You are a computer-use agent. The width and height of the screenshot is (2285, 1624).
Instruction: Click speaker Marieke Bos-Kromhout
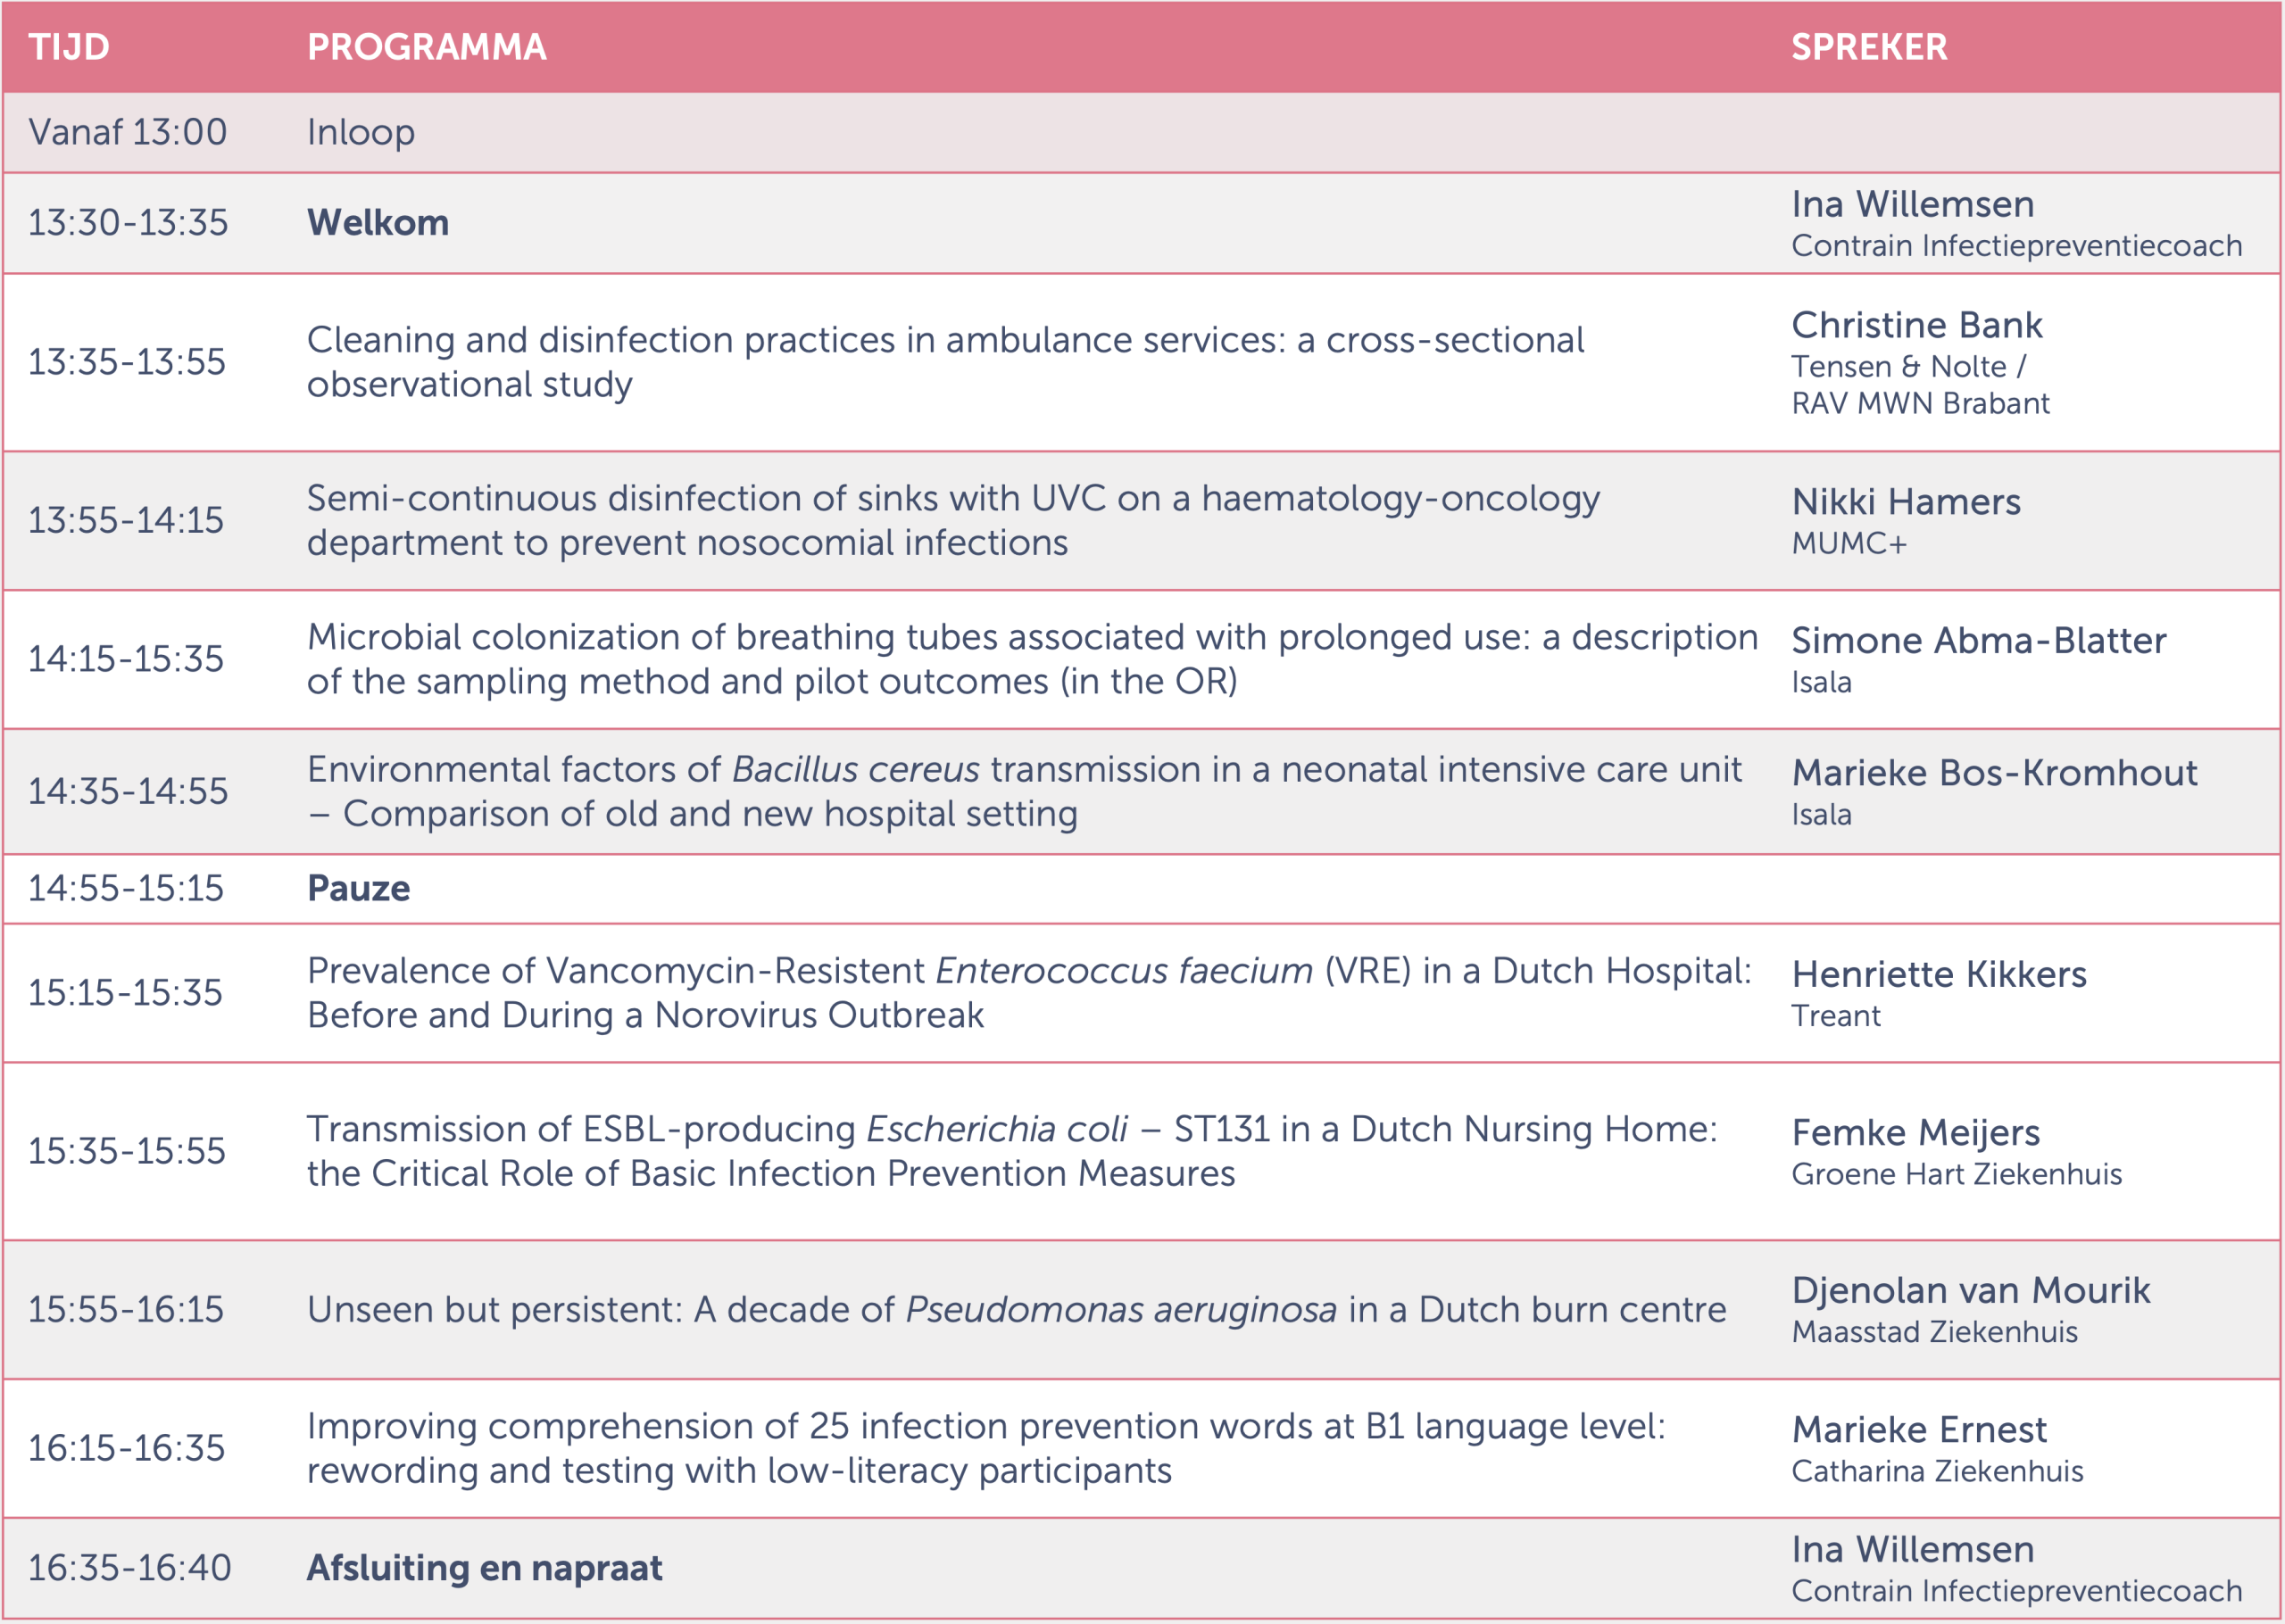click(1994, 772)
